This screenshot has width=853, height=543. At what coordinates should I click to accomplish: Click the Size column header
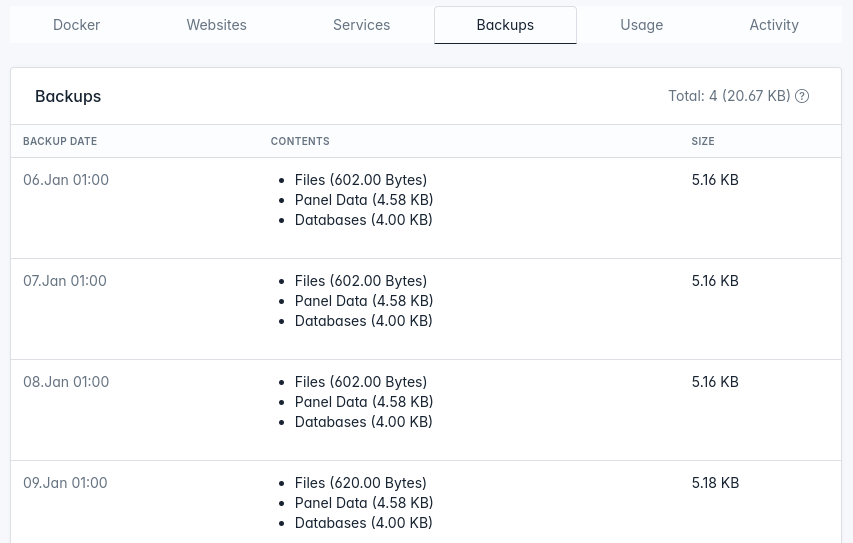703,141
